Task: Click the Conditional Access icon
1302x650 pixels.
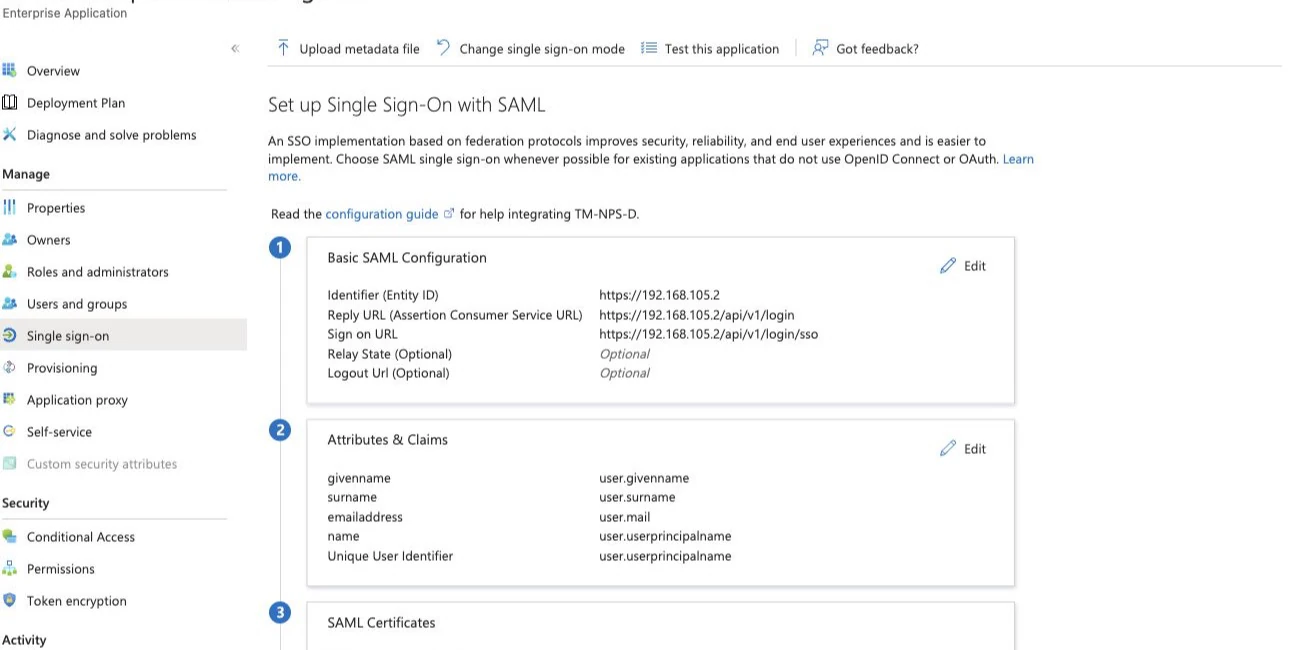Action: 9,536
